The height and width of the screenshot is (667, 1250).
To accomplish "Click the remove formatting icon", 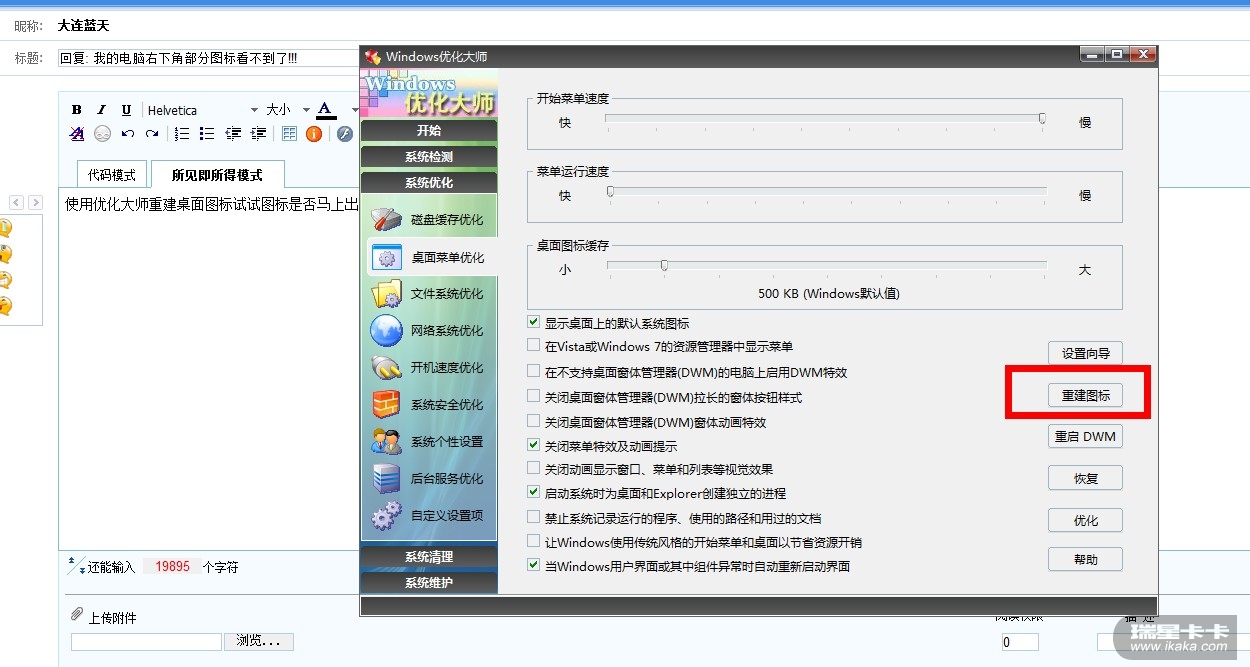I will pos(77,133).
